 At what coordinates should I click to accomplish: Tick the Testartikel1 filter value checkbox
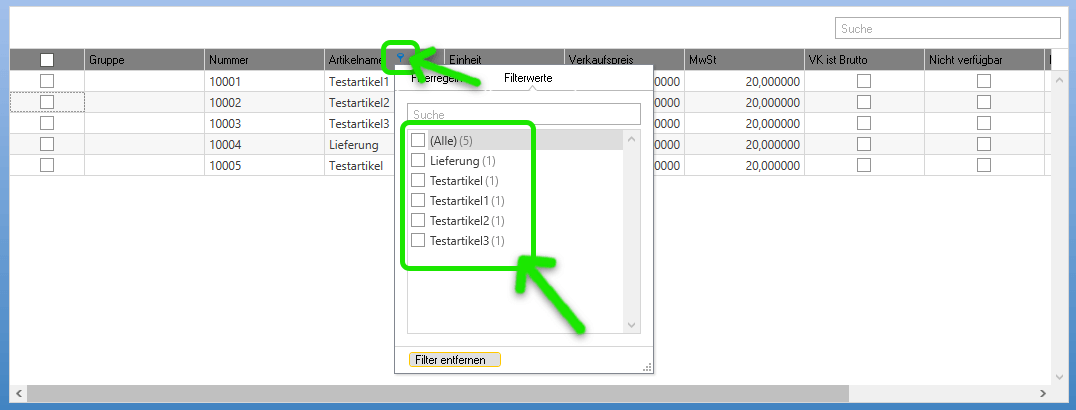point(418,201)
